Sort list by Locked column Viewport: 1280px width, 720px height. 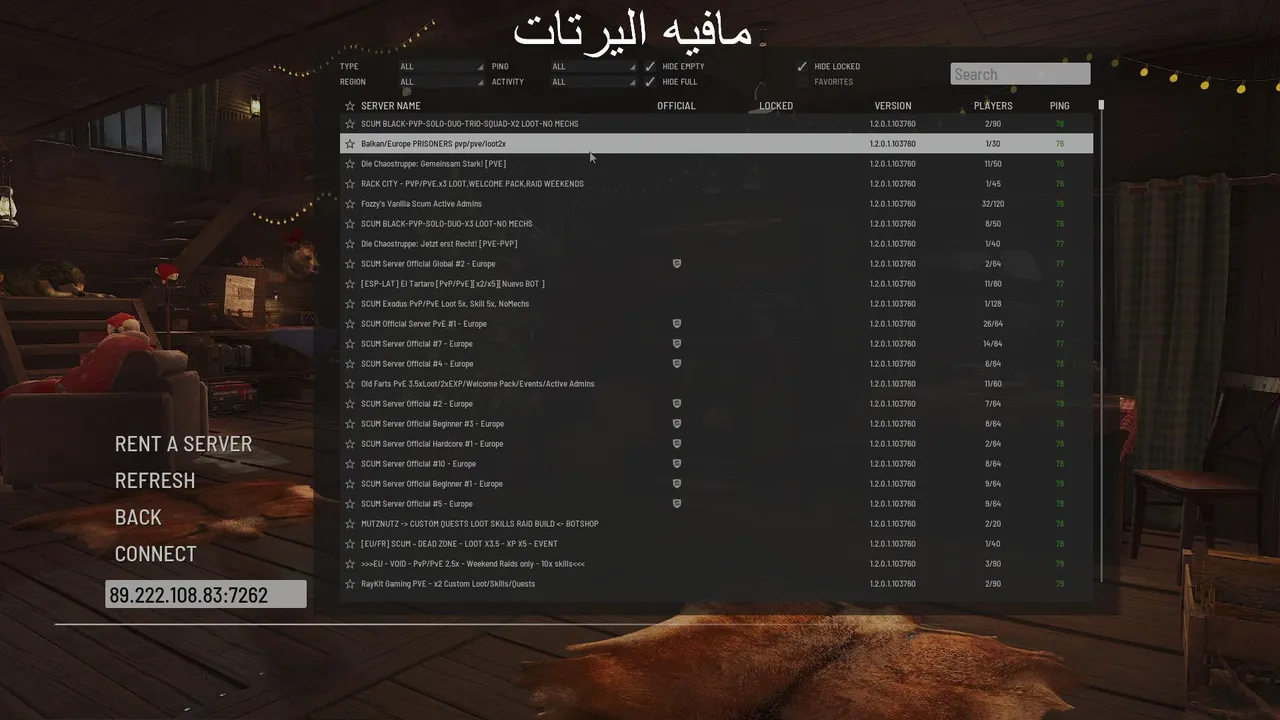tap(776, 106)
